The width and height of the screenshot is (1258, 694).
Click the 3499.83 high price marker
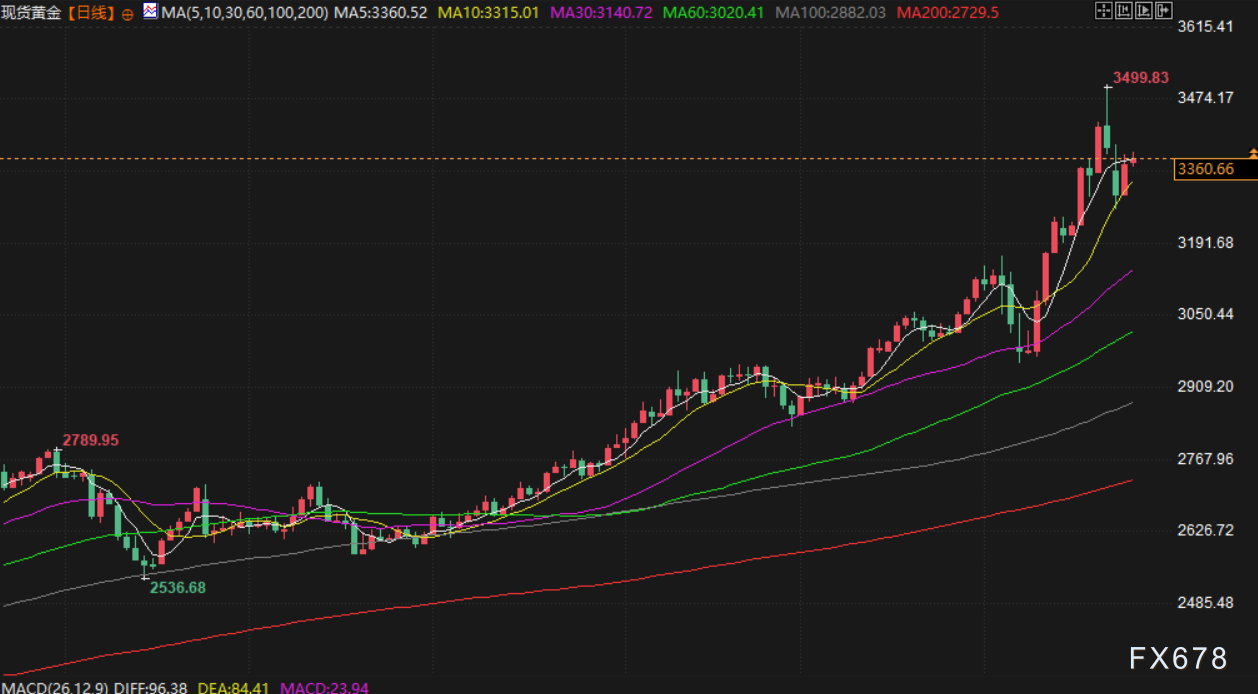click(x=1141, y=77)
